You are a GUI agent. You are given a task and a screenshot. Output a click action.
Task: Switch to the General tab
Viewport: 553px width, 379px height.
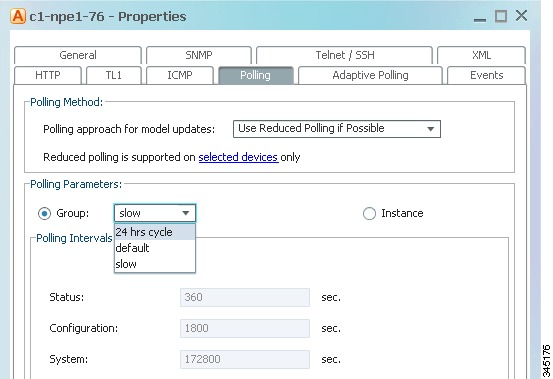coord(78,55)
